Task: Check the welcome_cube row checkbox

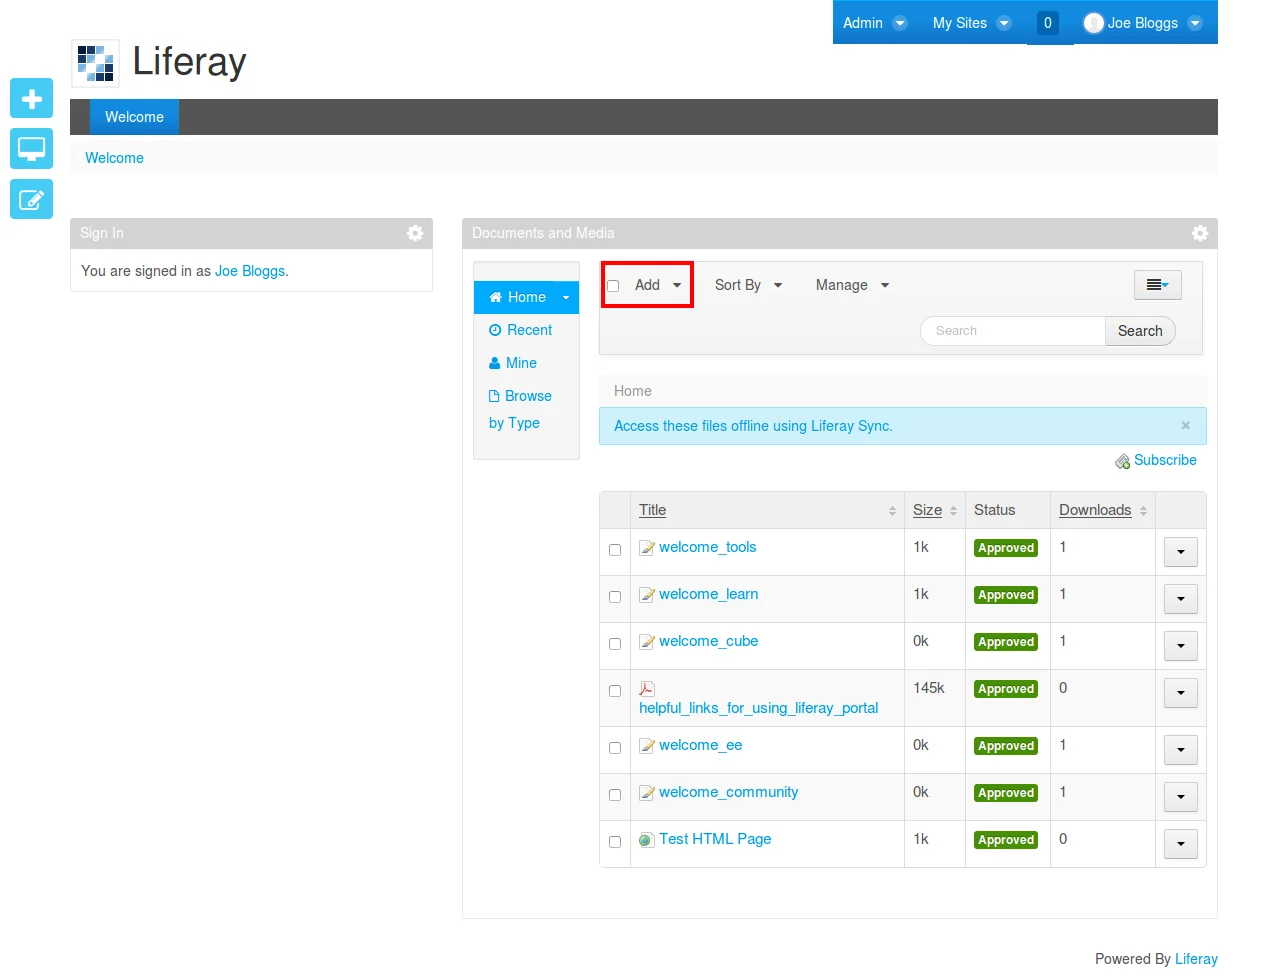Action: pos(615,644)
